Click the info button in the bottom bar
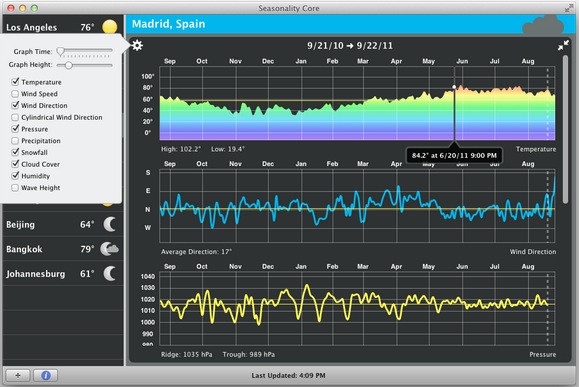The width and height of the screenshot is (579, 387). coord(46,376)
